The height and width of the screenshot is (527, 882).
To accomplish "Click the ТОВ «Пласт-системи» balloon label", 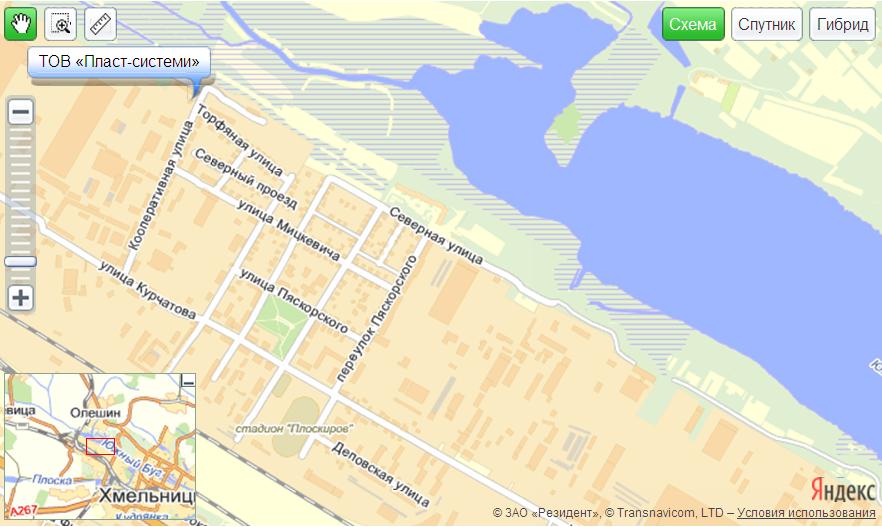I will (119, 61).
